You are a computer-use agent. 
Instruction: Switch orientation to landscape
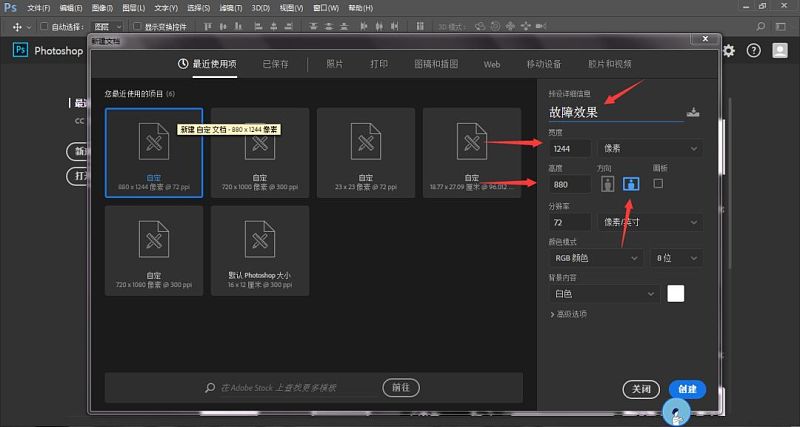click(631, 184)
